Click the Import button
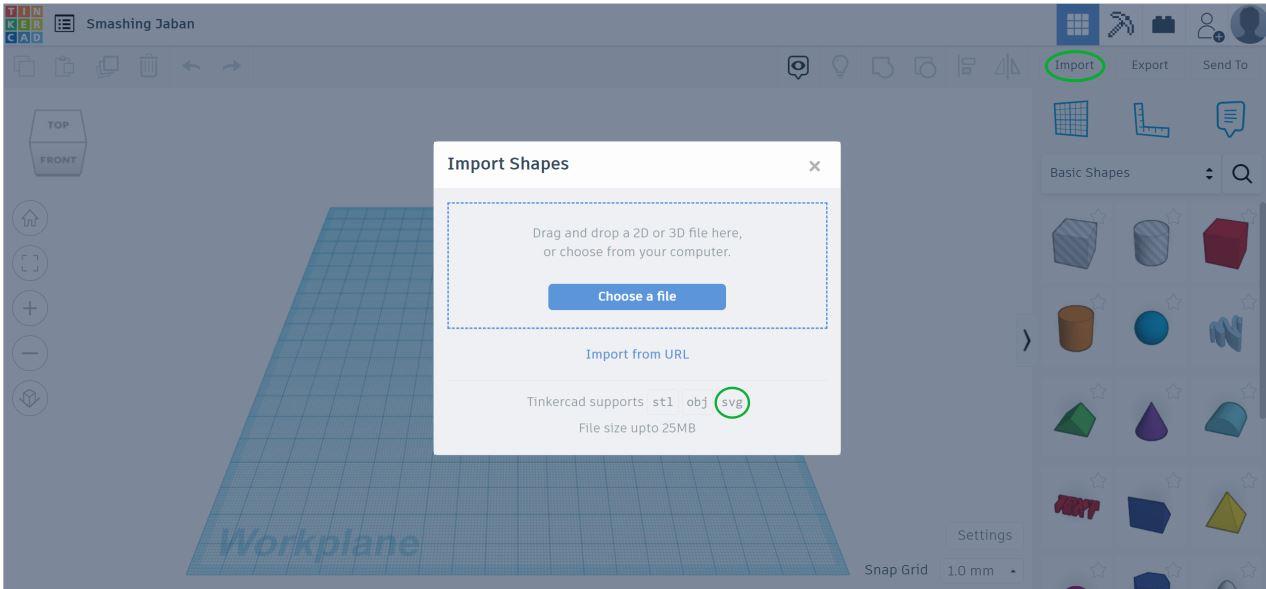 point(1075,65)
